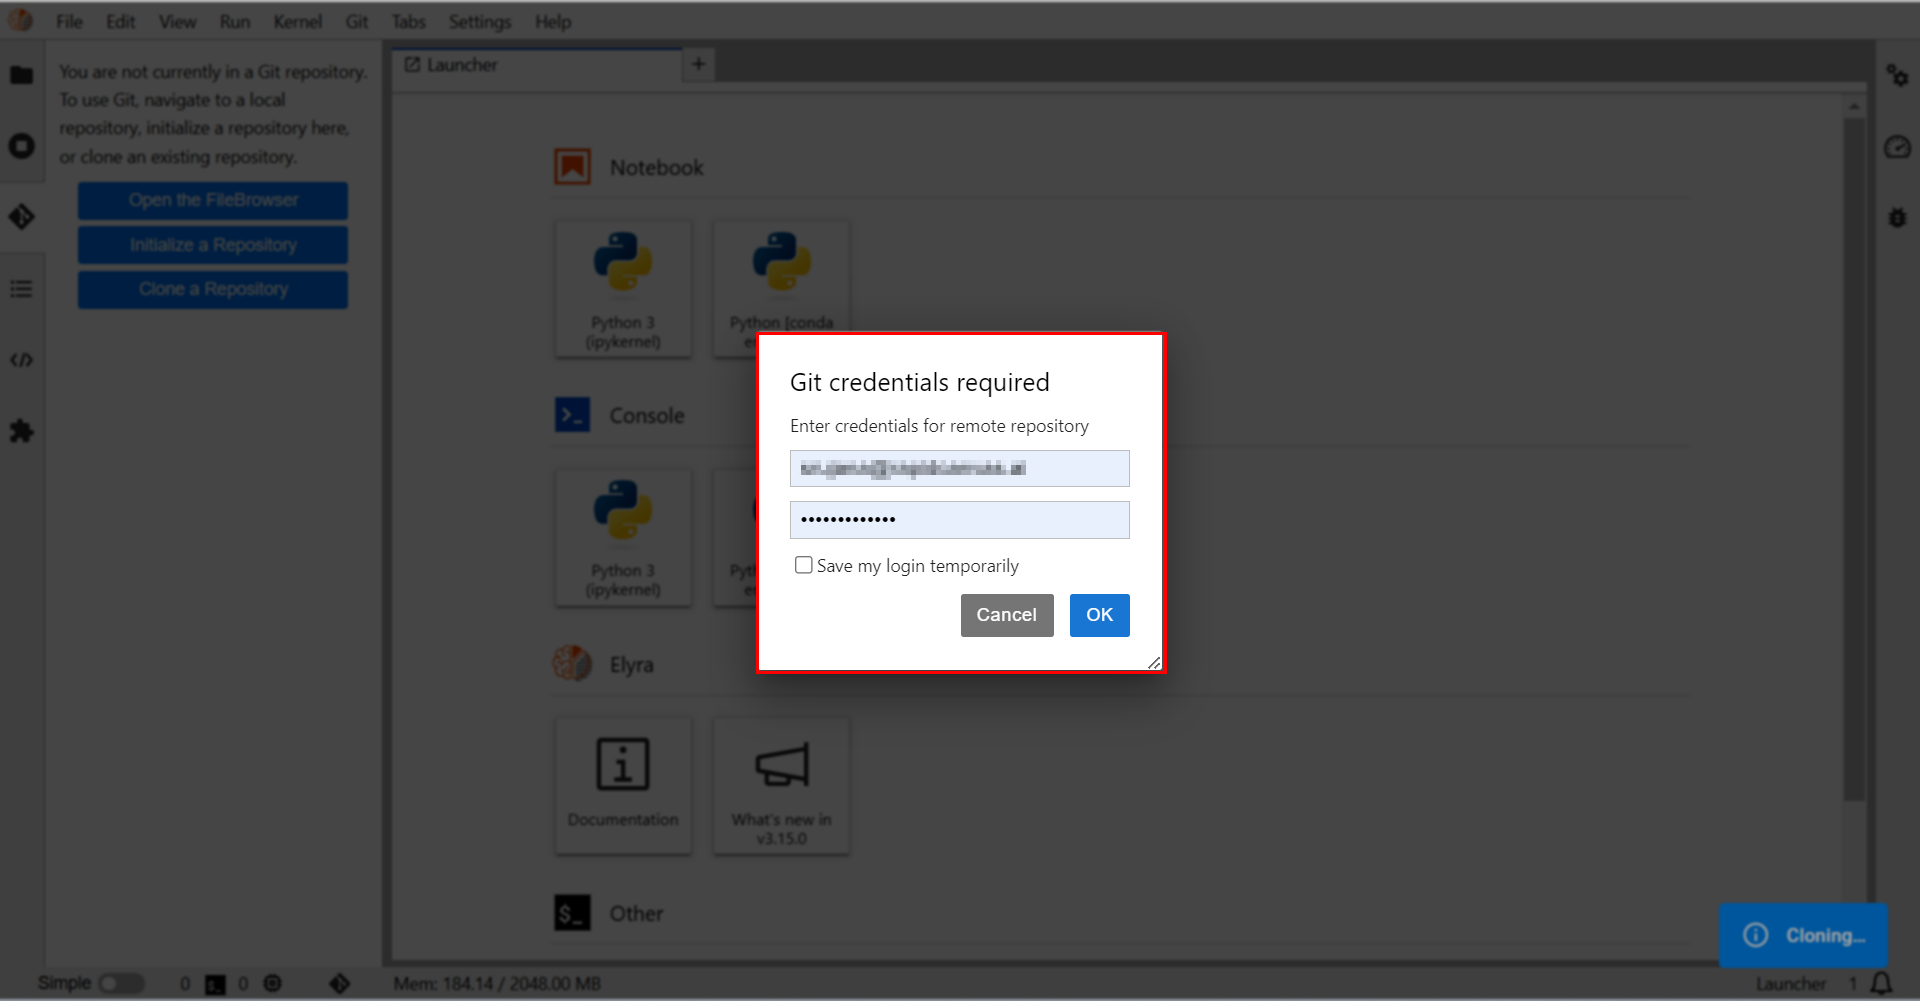Click the password input field
Viewport: 1920px width, 1001px height.
coord(959,520)
